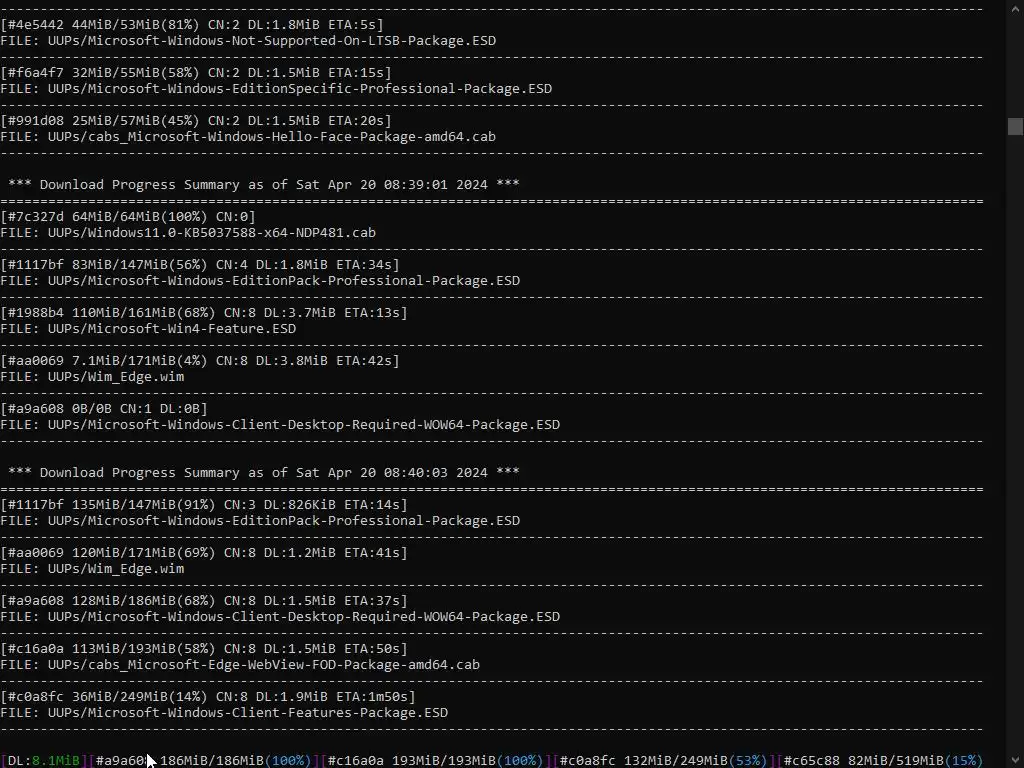Select Microsoft-Win4-Feature.ESD file line

point(148,329)
